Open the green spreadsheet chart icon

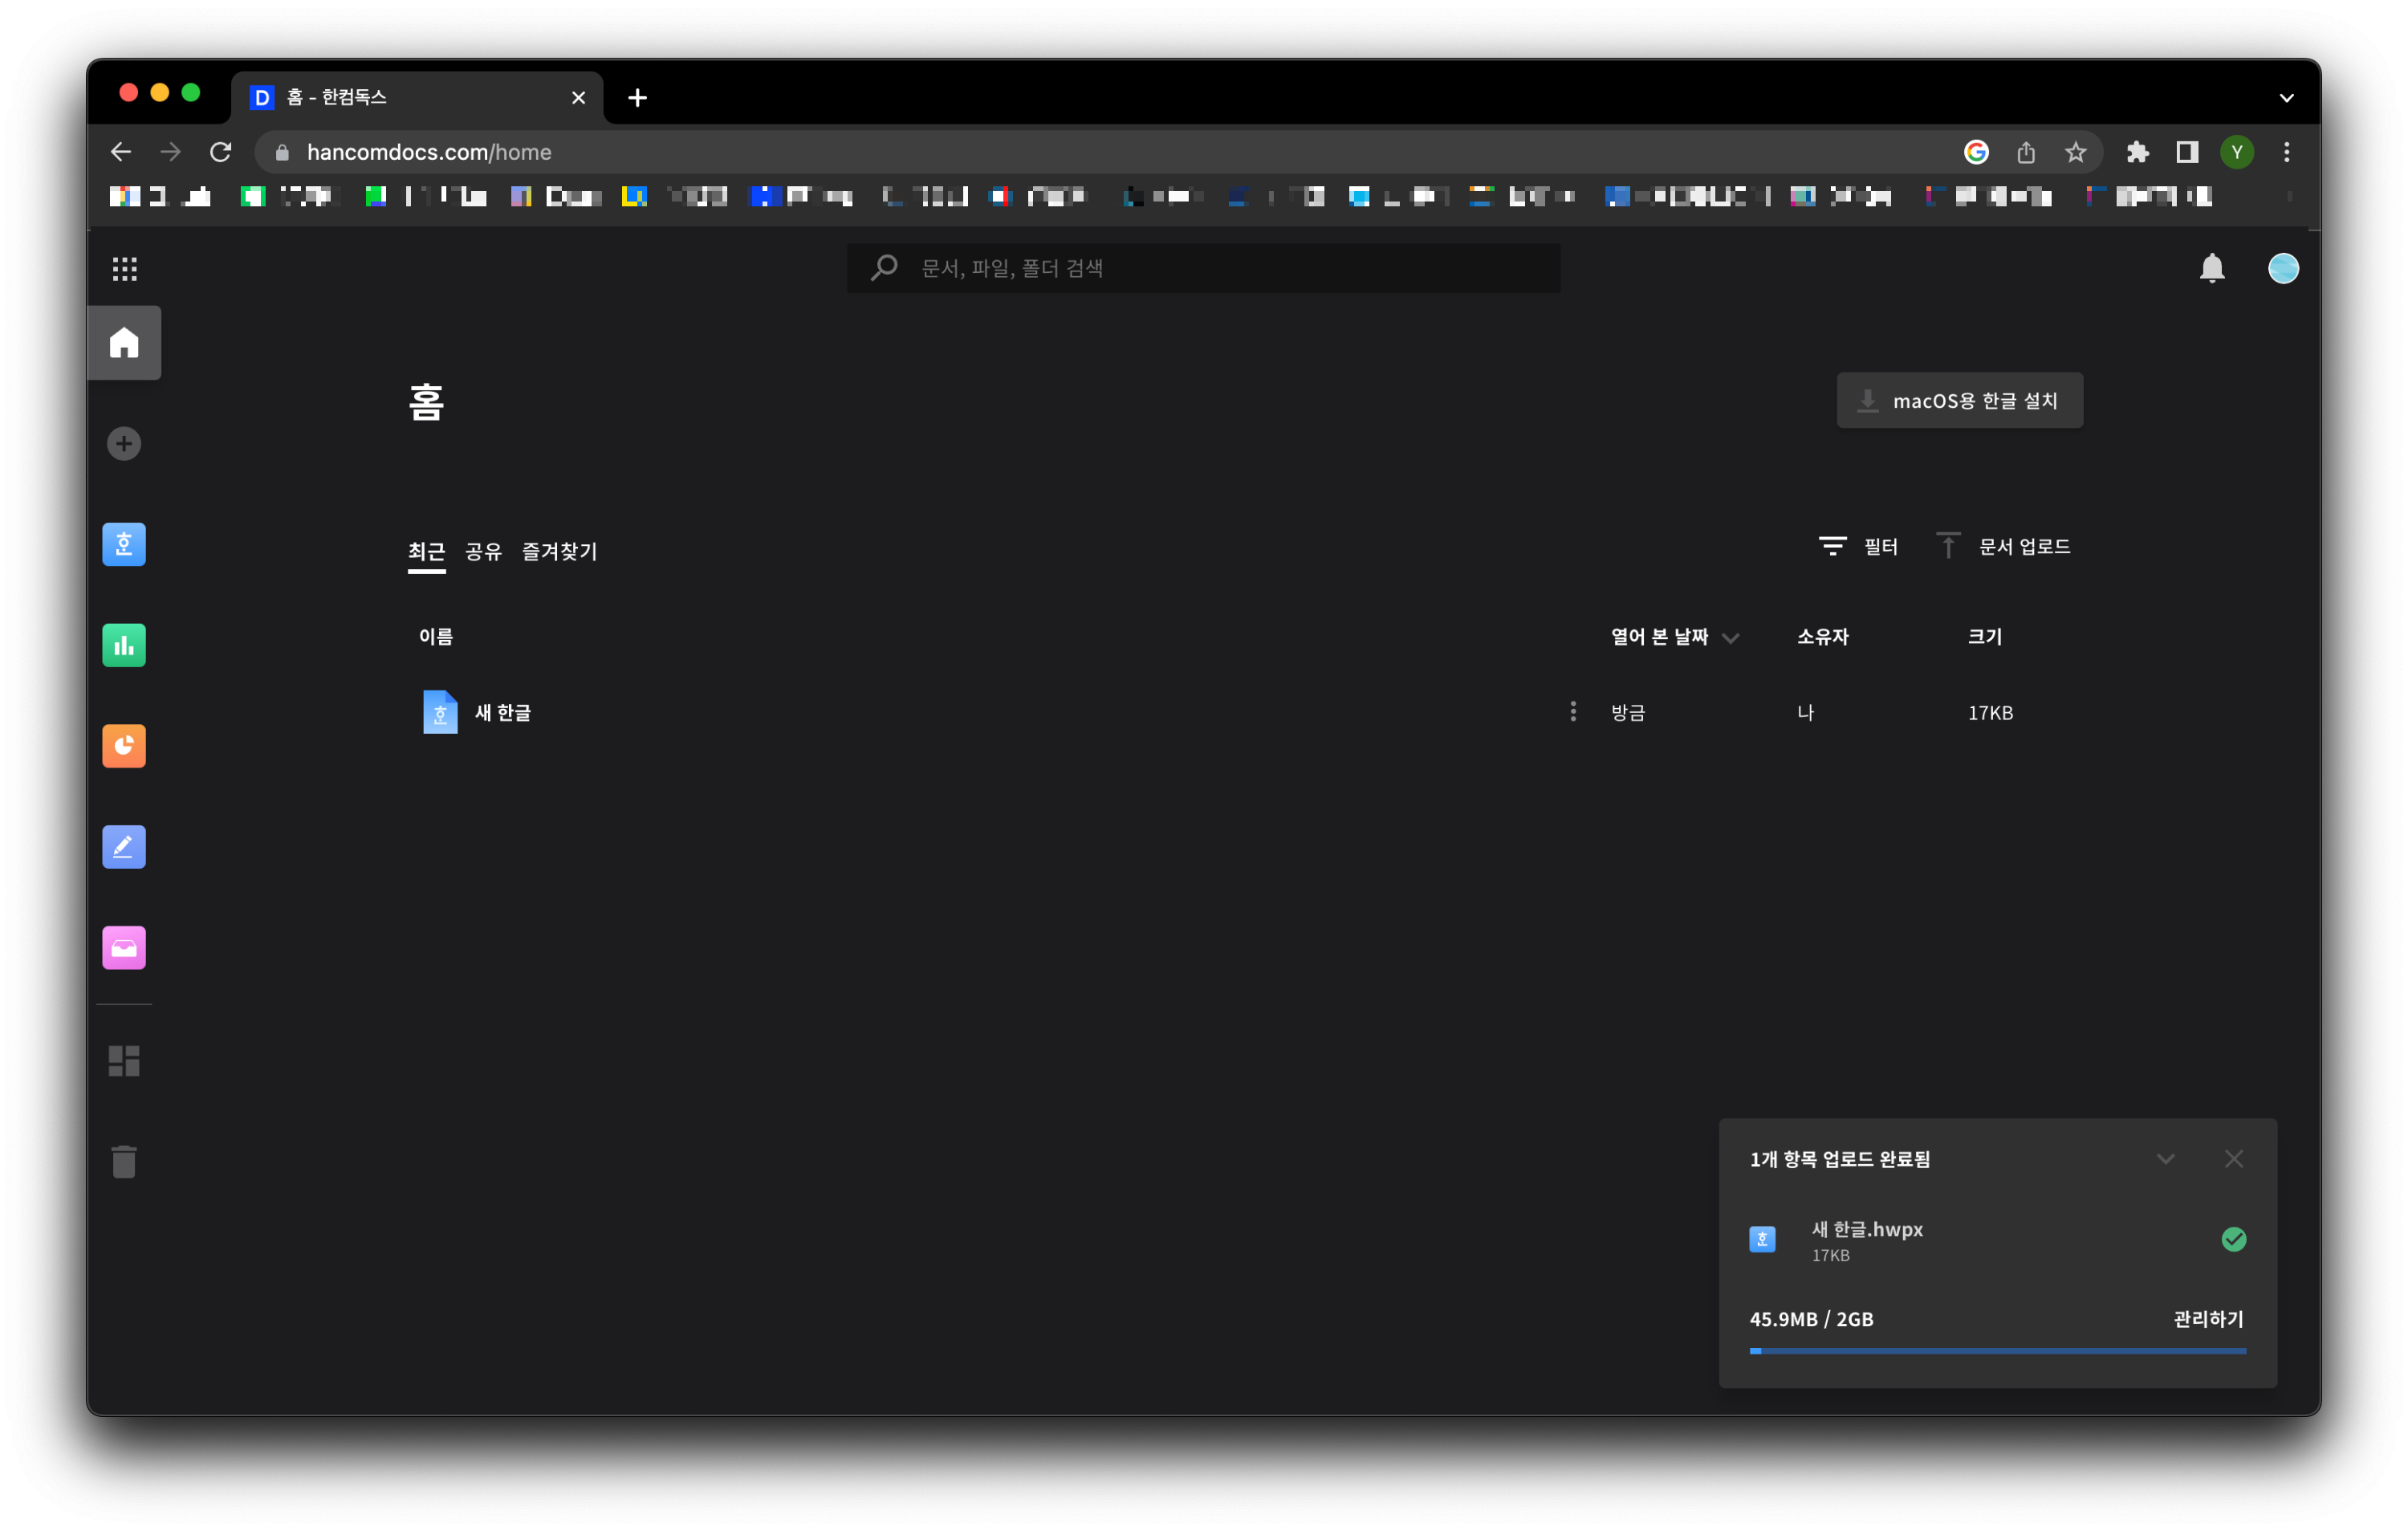(124, 645)
